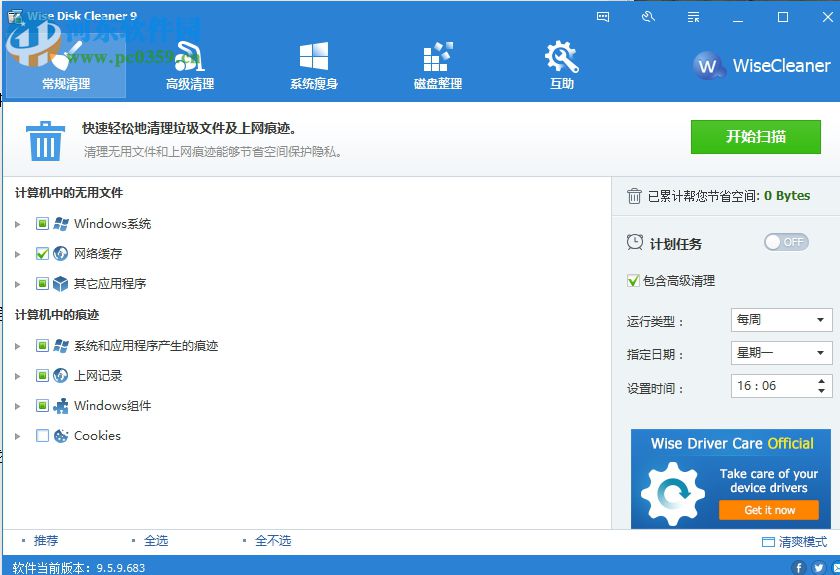Select the 上网记录 tree label

98,376
